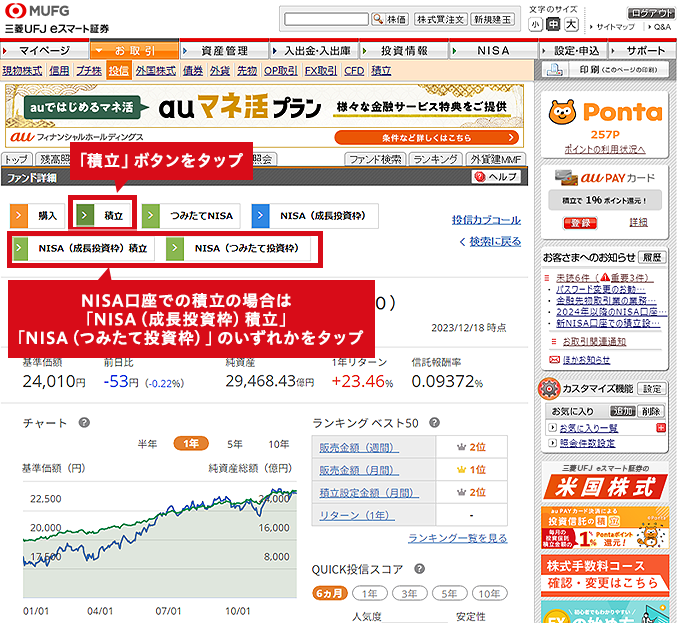The height and width of the screenshot is (623, 680).
Task: Switch to the ランキング tab
Action: 435,160
